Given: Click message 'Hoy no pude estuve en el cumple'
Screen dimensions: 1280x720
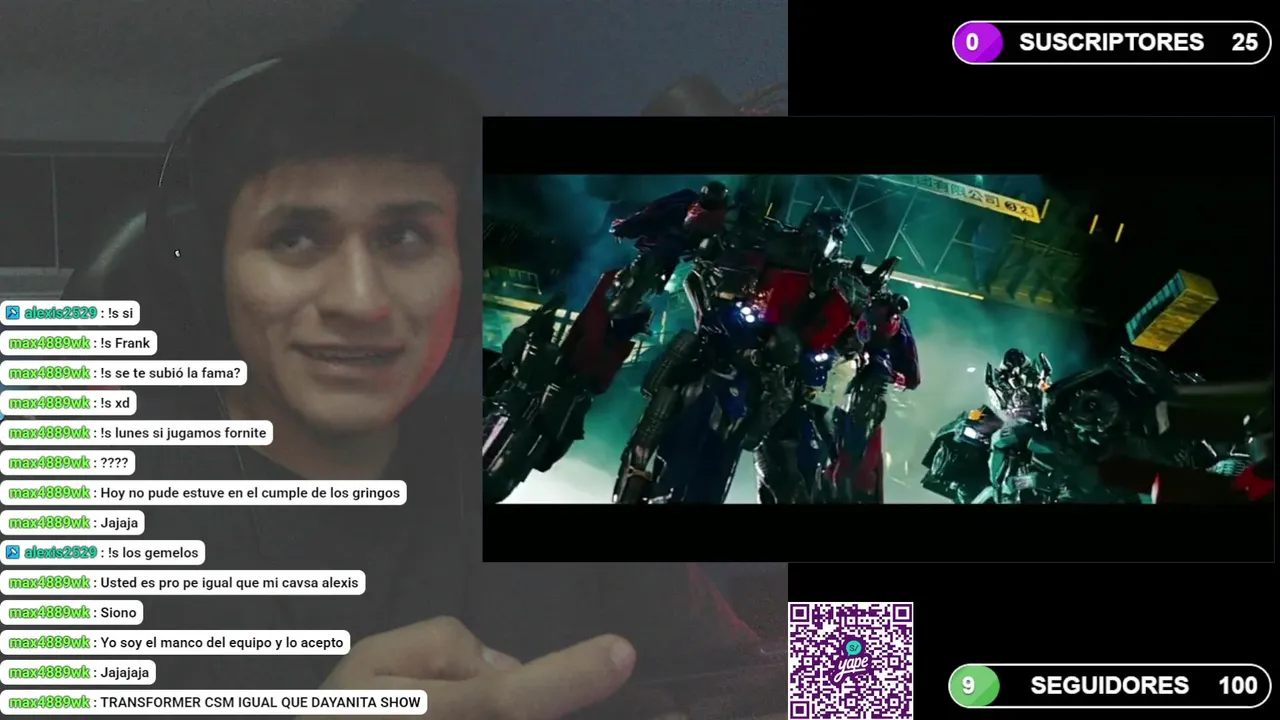Looking at the screenshot, I should point(204,493).
